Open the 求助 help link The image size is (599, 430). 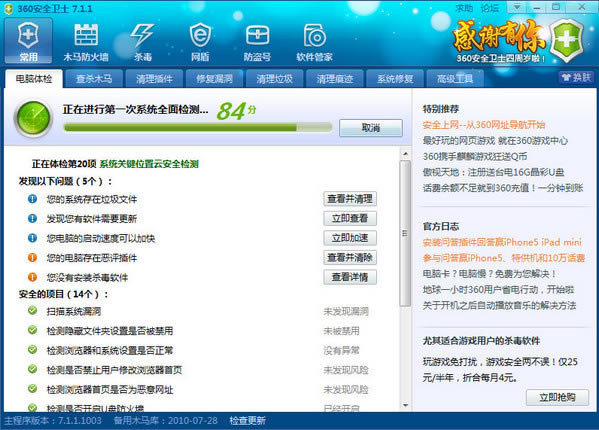pos(464,8)
